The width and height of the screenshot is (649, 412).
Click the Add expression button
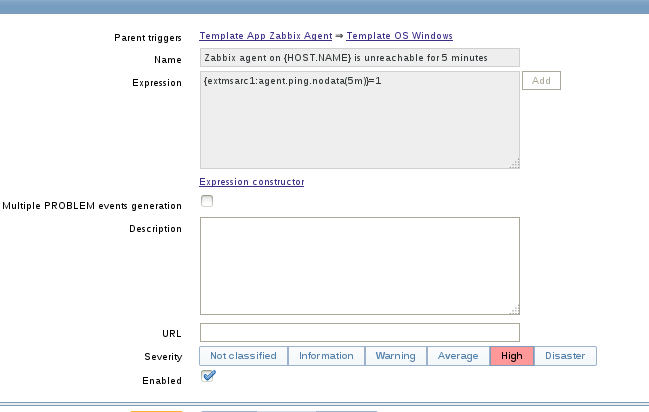click(x=541, y=80)
